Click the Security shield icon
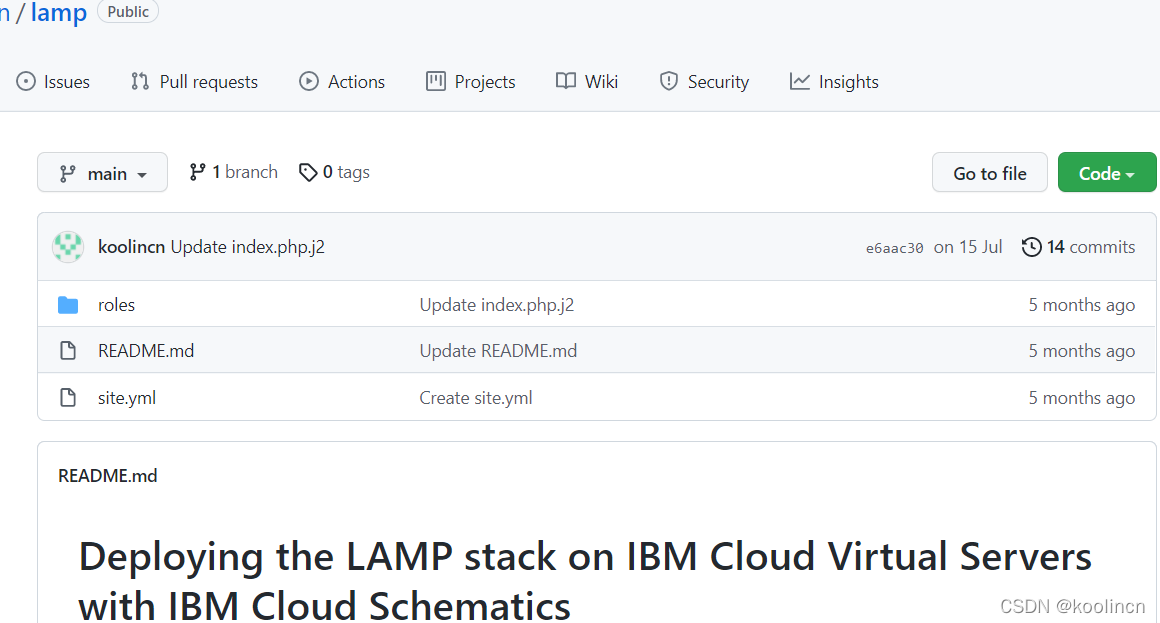The width and height of the screenshot is (1160, 623). pos(669,81)
